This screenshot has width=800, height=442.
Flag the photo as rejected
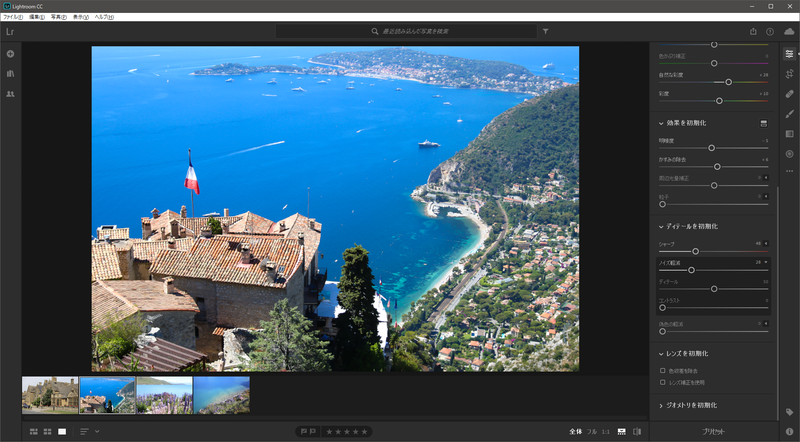click(312, 432)
